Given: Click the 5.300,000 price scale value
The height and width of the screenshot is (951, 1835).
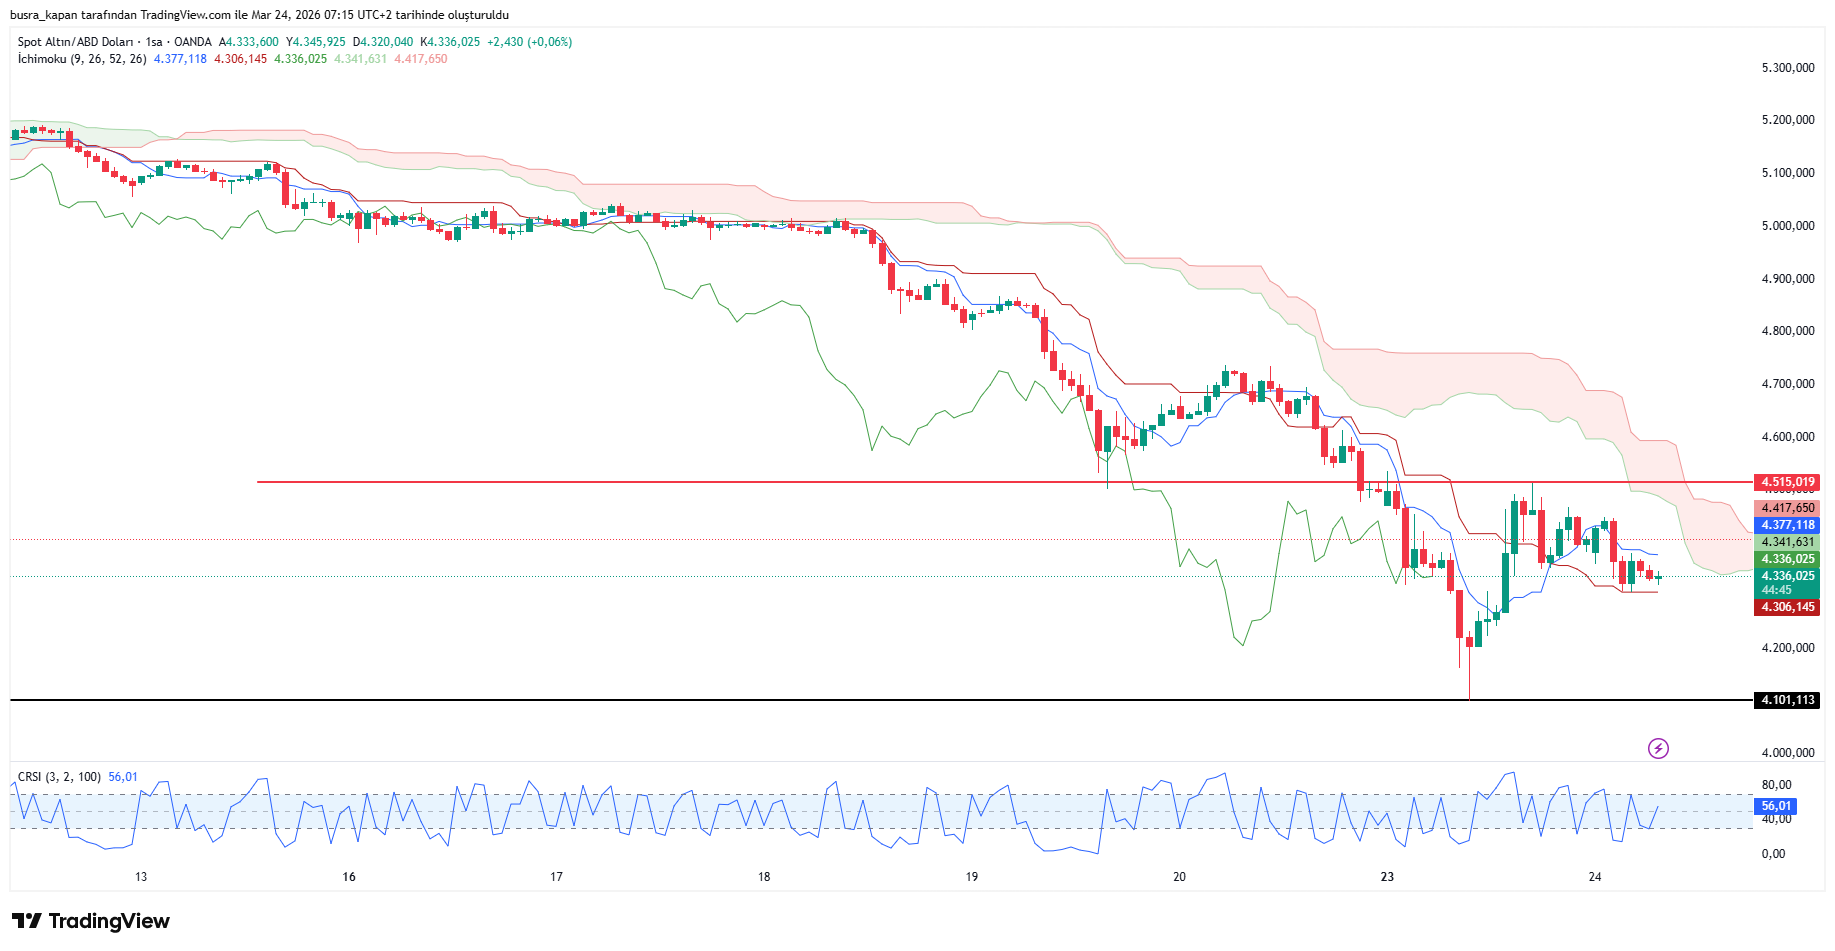Looking at the screenshot, I should click(1787, 68).
